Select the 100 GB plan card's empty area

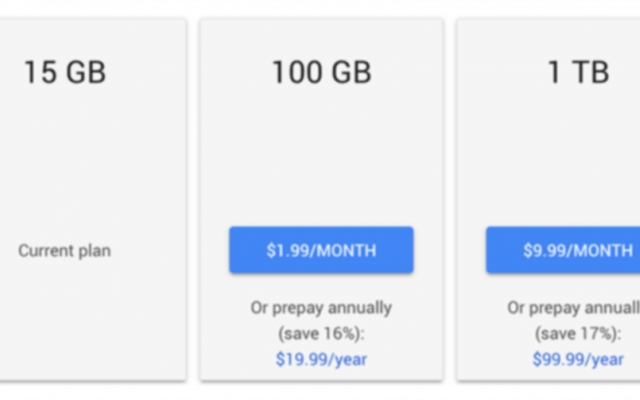321,155
